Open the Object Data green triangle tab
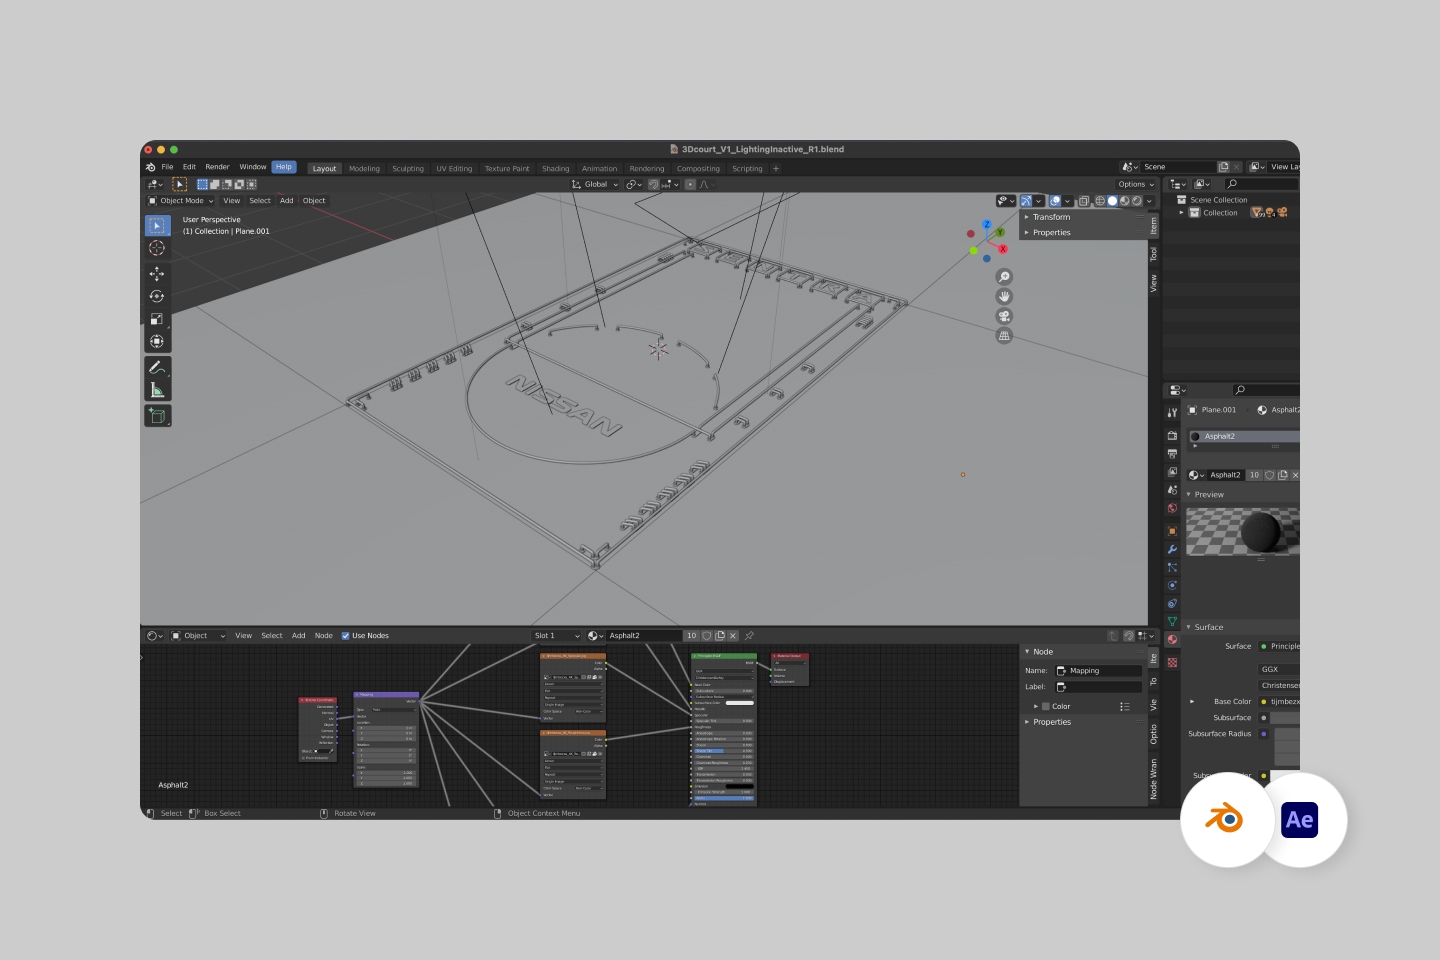 pyautogui.click(x=1172, y=621)
